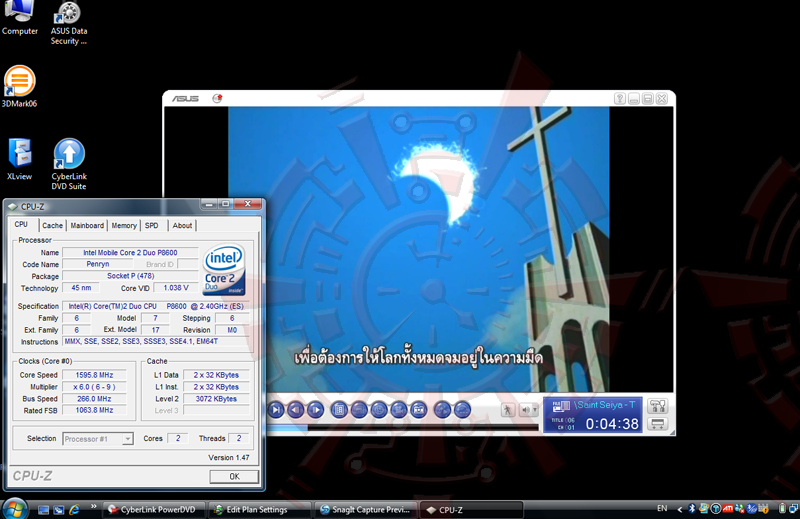This screenshot has height=519, width=800.
Task: Click the Saint Seiya title text
Action: [x=605, y=405]
